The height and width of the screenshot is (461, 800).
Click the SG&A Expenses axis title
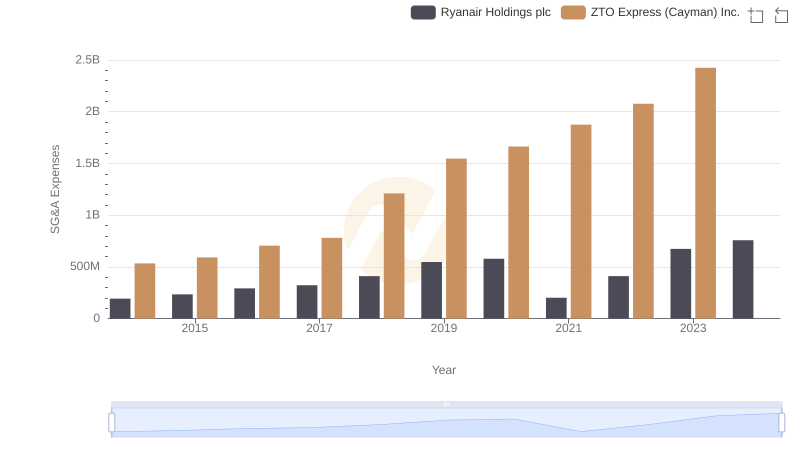coord(55,189)
